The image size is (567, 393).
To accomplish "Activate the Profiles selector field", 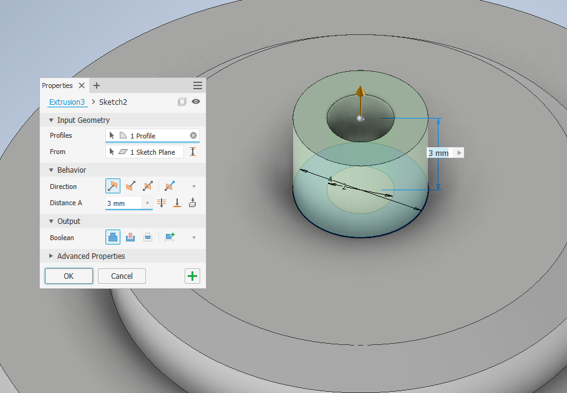I will 152,136.
